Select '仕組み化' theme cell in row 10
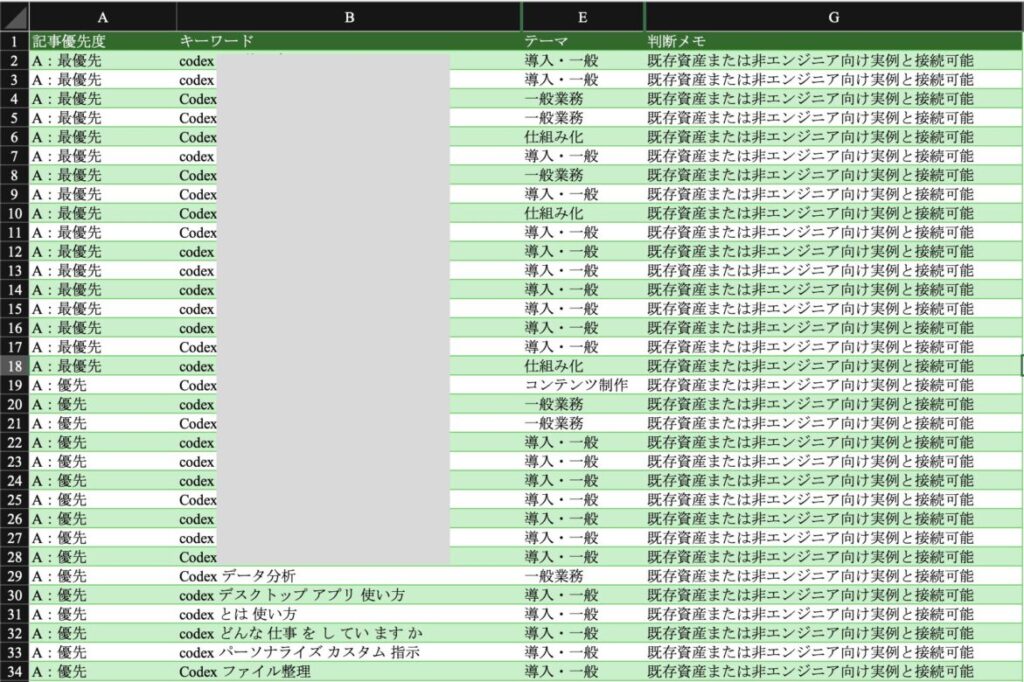The width and height of the screenshot is (1024, 682). click(583, 214)
